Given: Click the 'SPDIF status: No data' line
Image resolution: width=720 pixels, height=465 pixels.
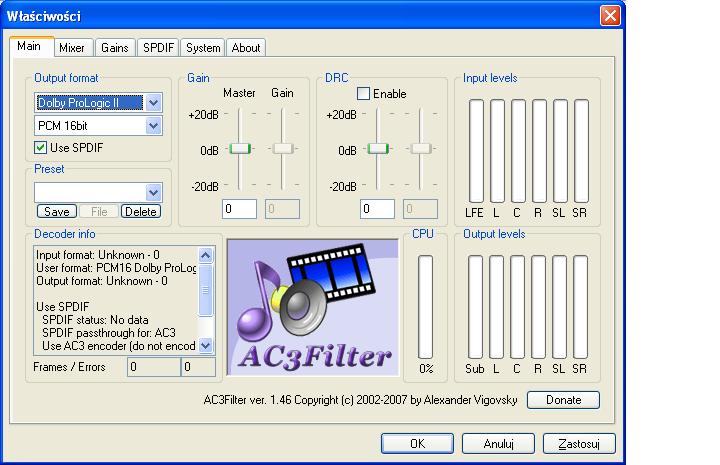Looking at the screenshot, I should [95, 320].
